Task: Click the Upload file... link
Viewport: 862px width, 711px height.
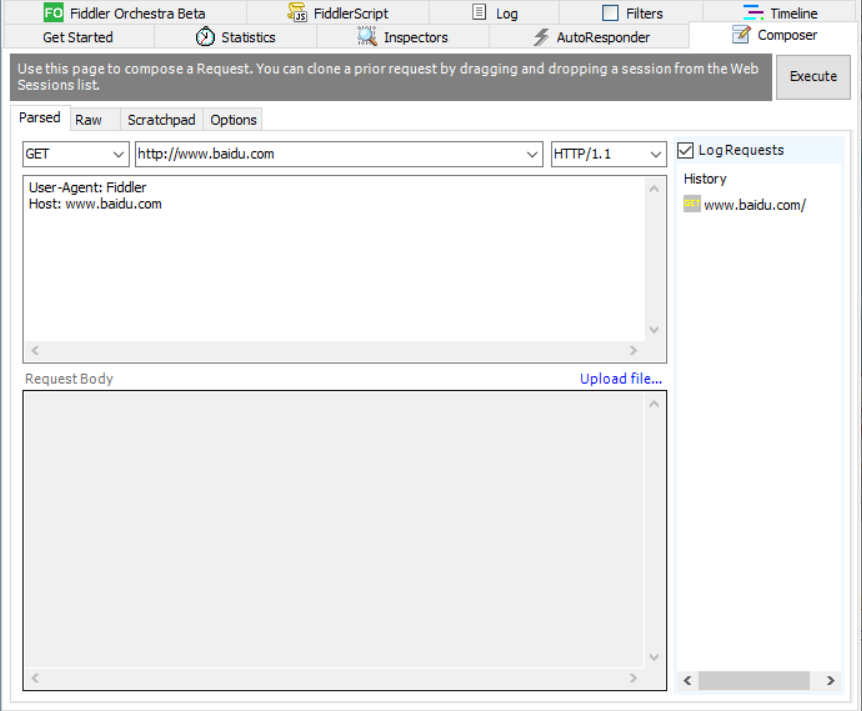Action: click(x=621, y=378)
